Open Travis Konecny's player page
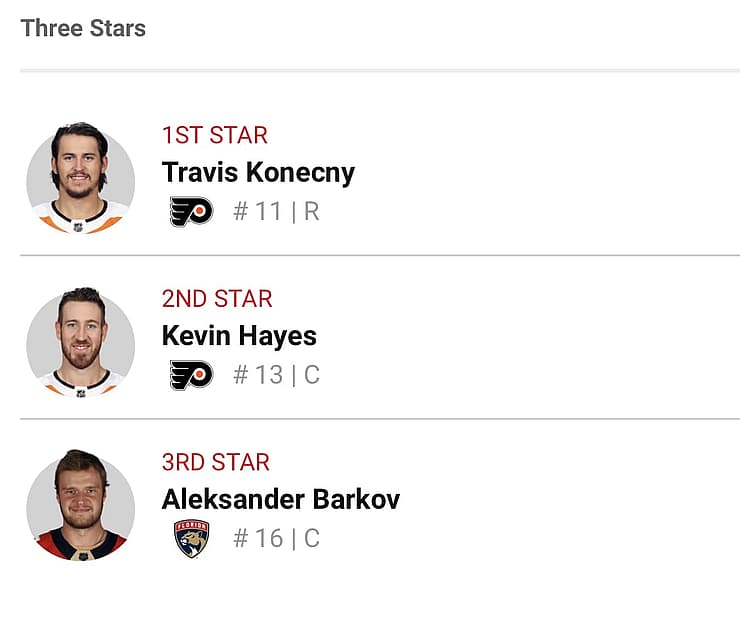The height and width of the screenshot is (642, 740). click(258, 173)
